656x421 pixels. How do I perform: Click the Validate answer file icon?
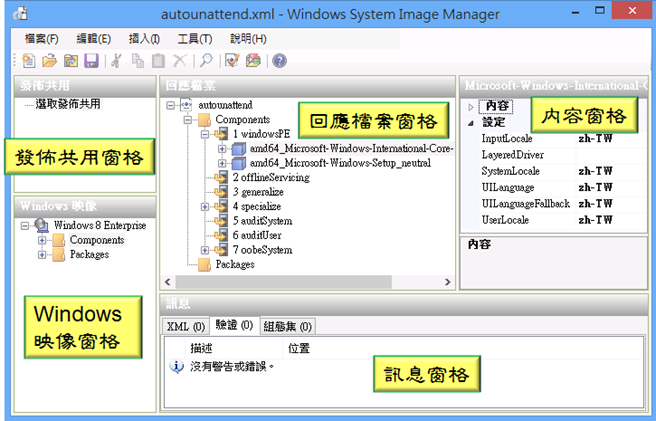tap(232, 61)
